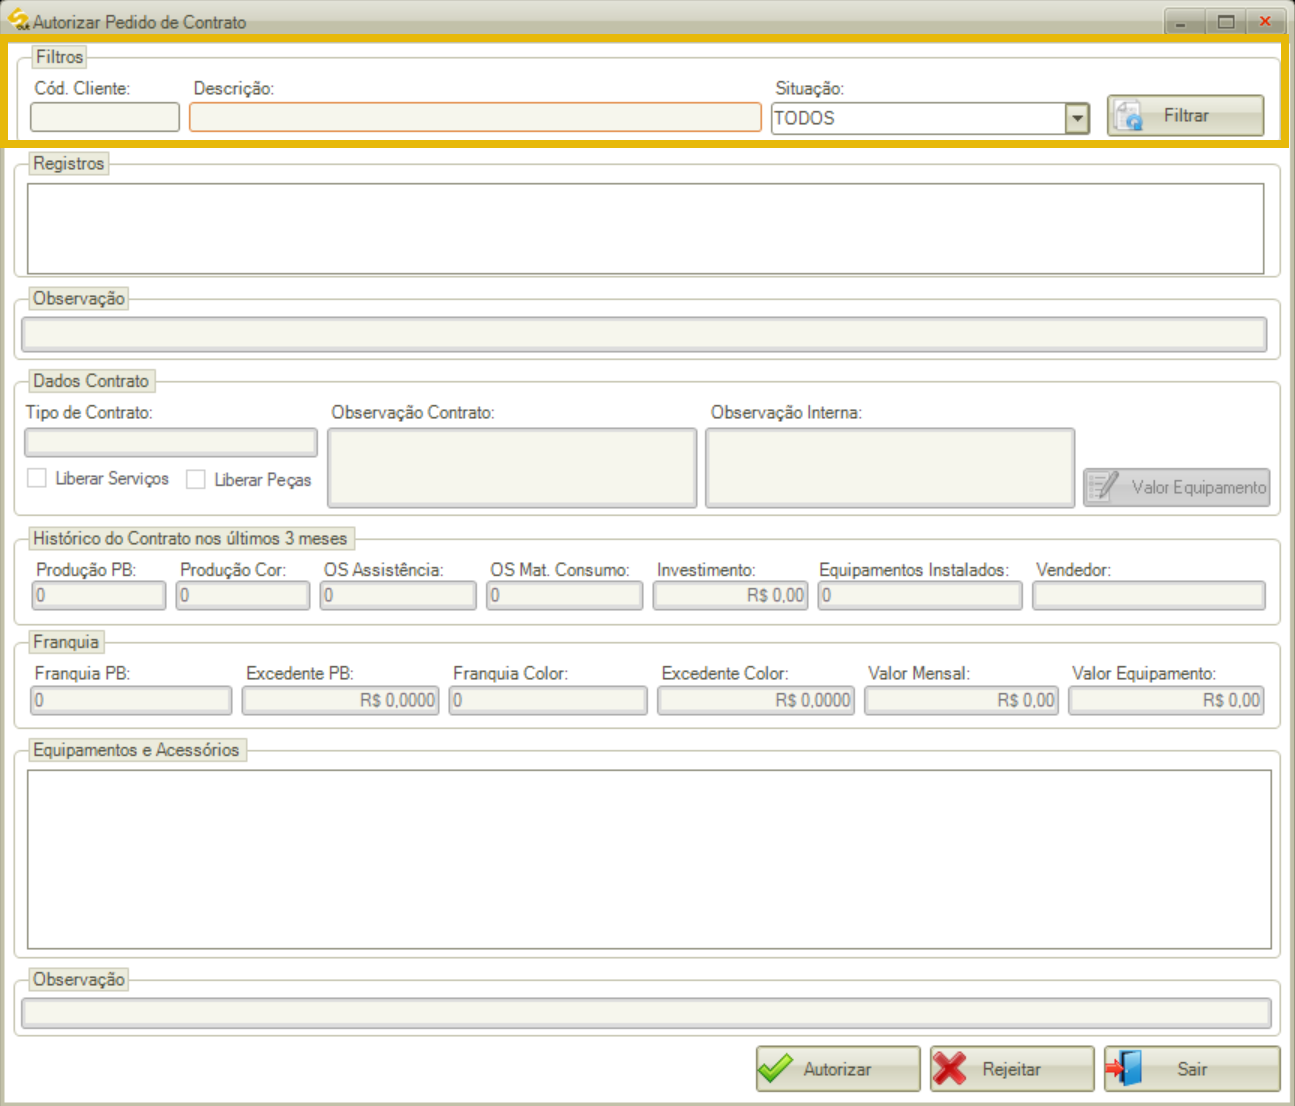Click the Filtrar button
The width and height of the screenshot is (1295, 1106).
(1186, 116)
